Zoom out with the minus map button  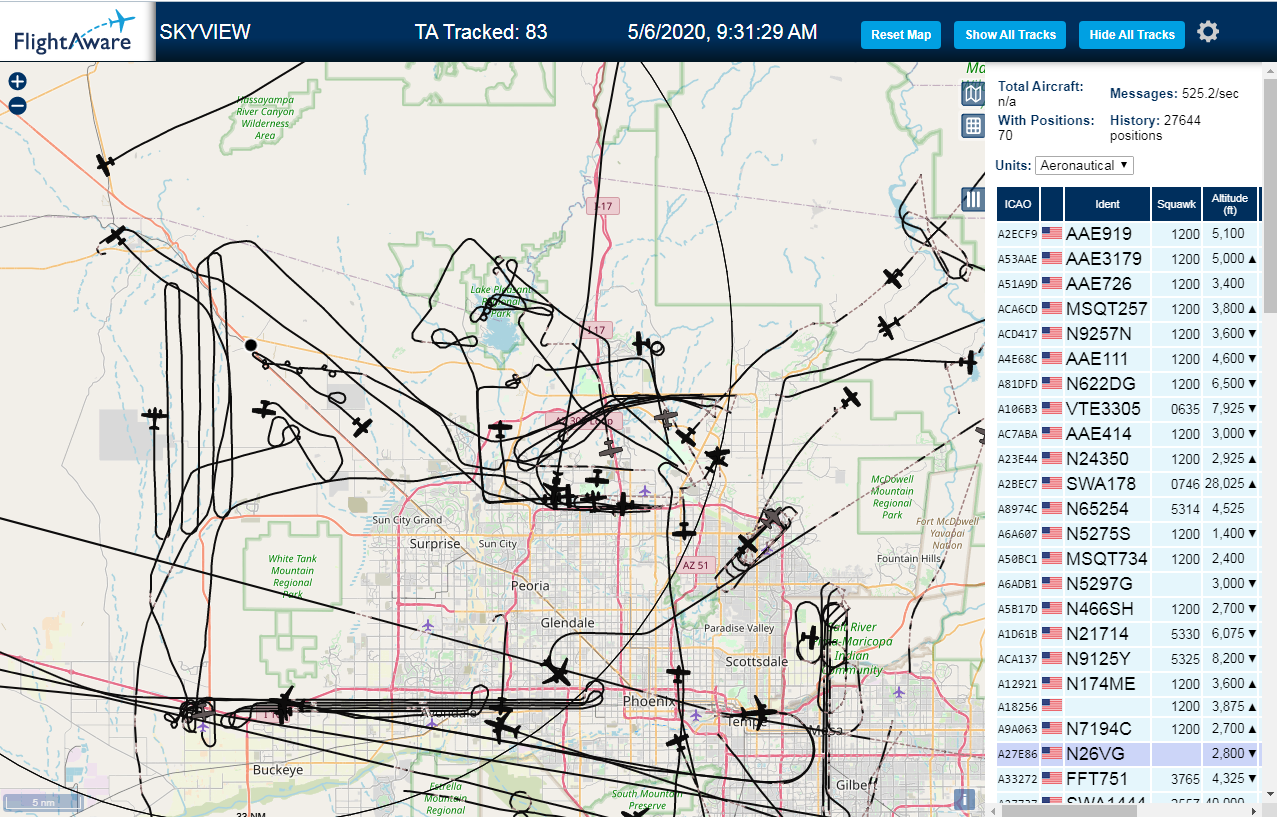point(17,106)
